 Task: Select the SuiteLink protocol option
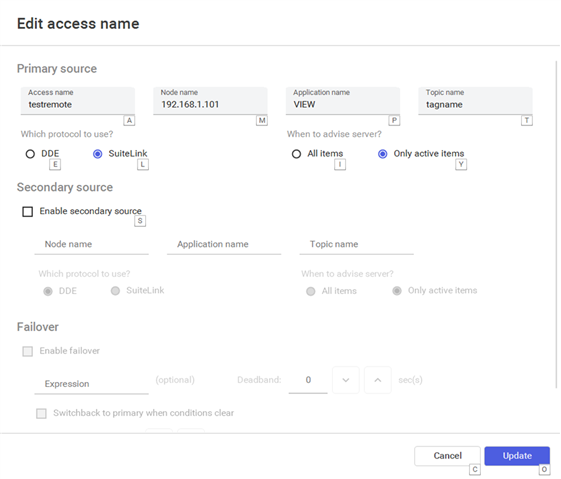coord(97,154)
